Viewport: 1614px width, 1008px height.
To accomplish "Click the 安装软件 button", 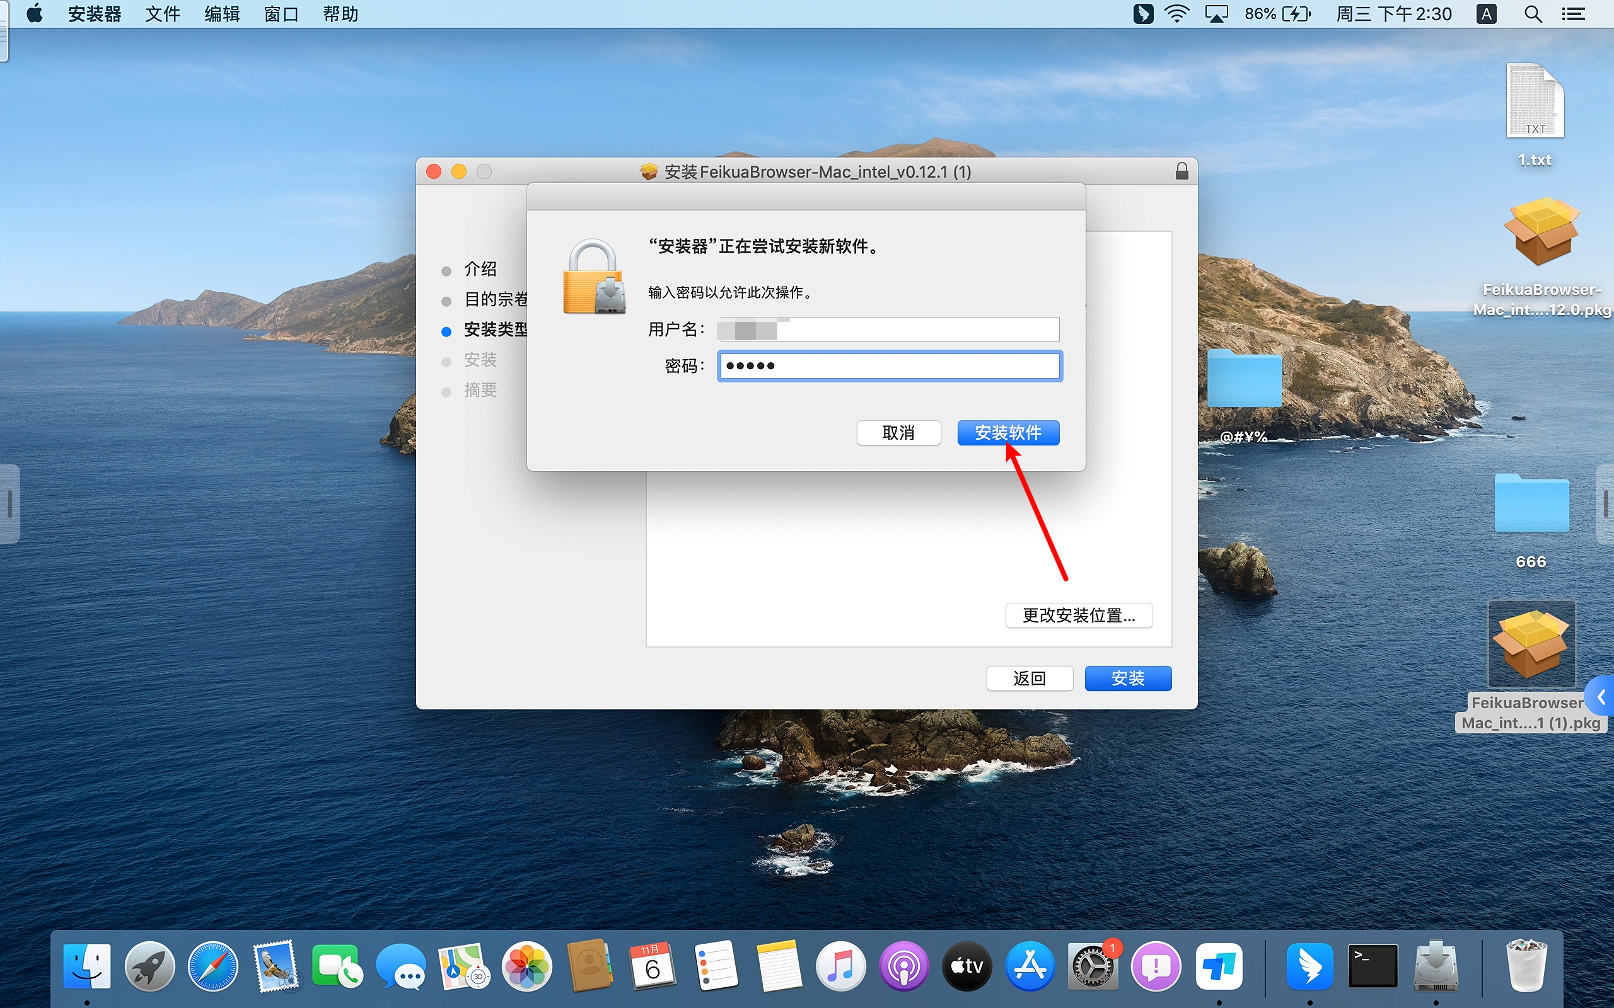I will pyautogui.click(x=1008, y=433).
